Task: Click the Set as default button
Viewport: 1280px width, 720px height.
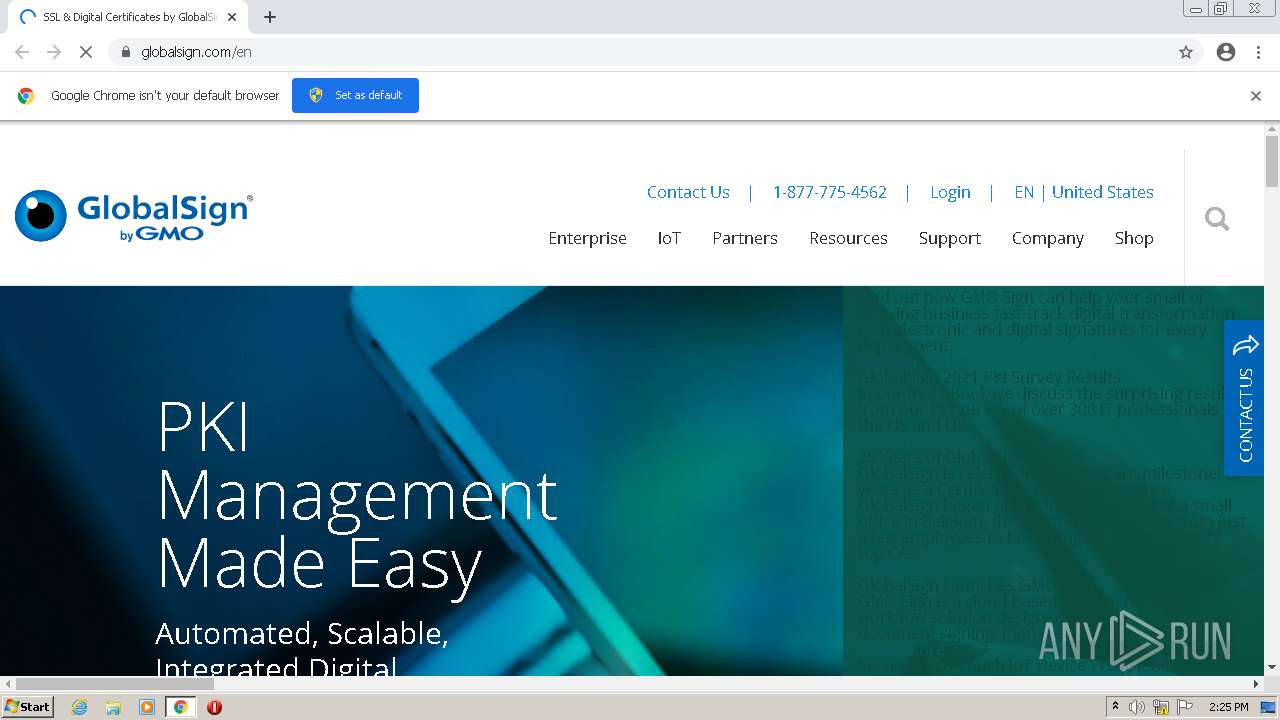Action: pos(355,95)
